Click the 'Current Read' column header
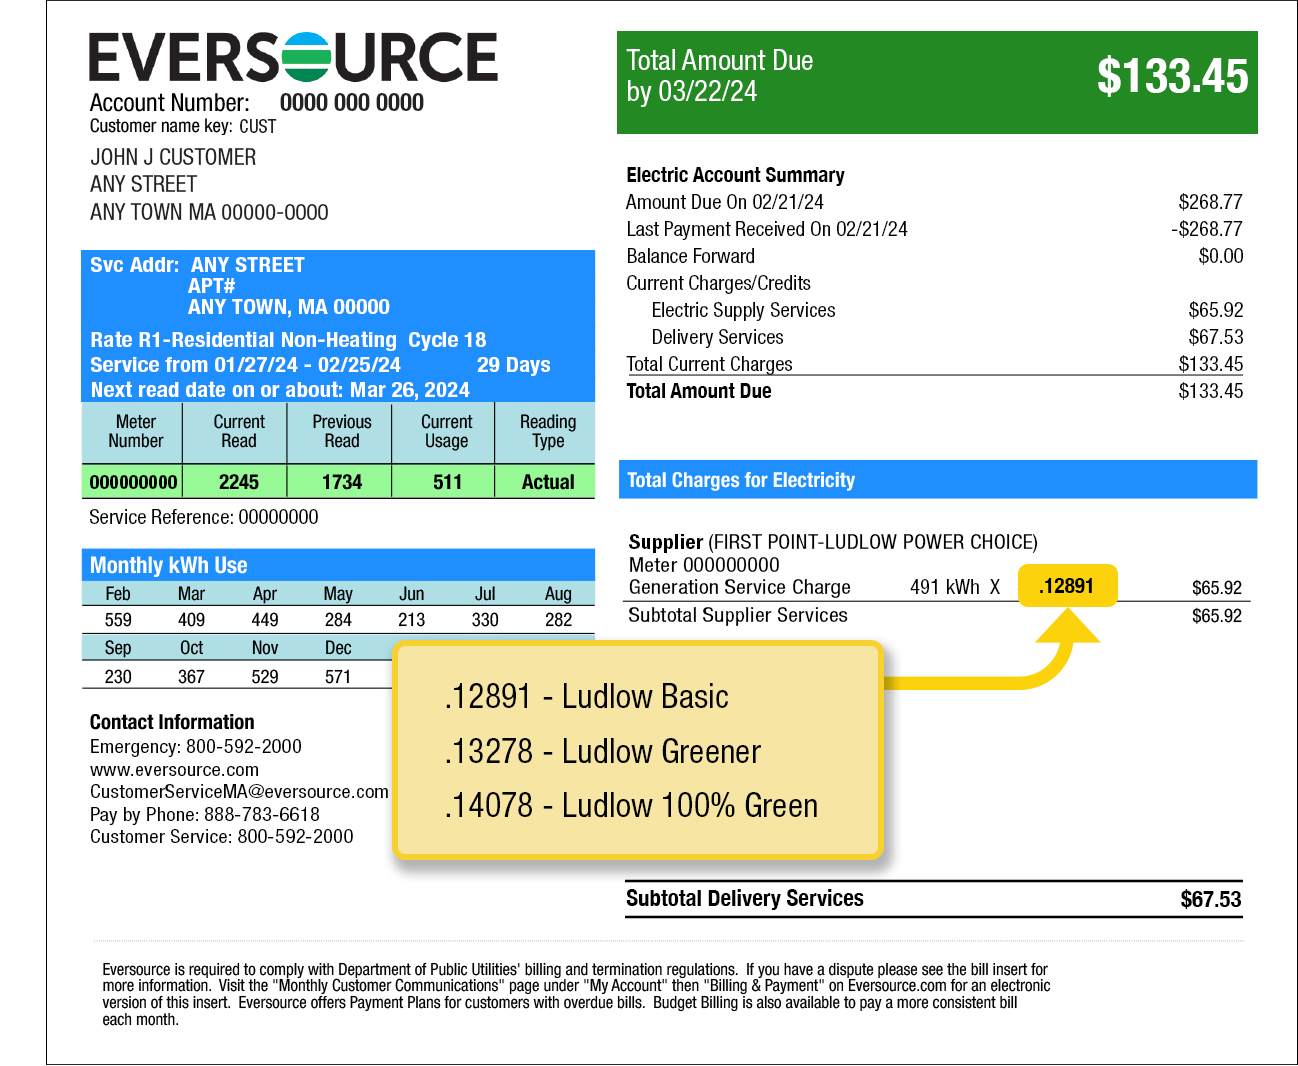This screenshot has width=1298, height=1066. tap(239, 431)
